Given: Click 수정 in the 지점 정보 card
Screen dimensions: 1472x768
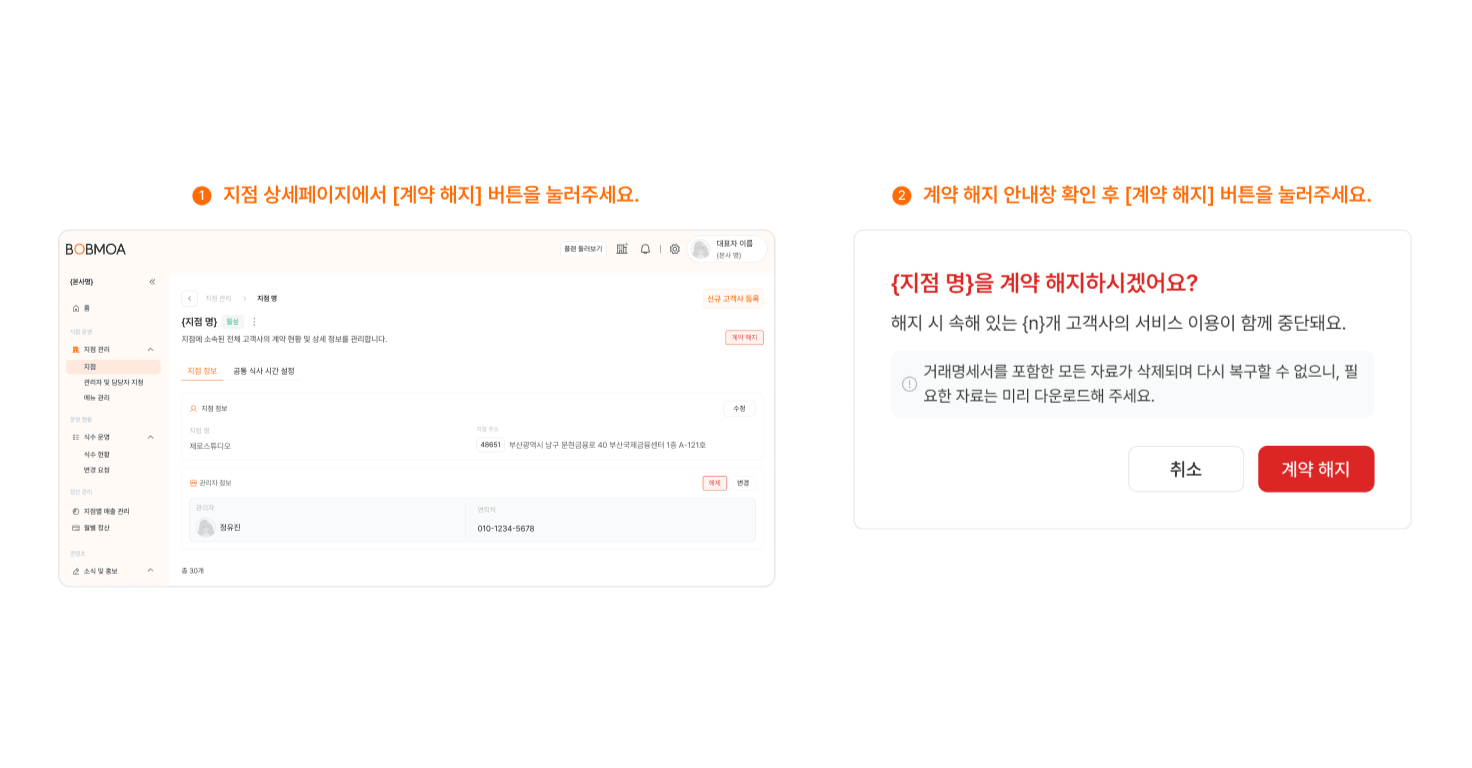Looking at the screenshot, I should point(739,408).
